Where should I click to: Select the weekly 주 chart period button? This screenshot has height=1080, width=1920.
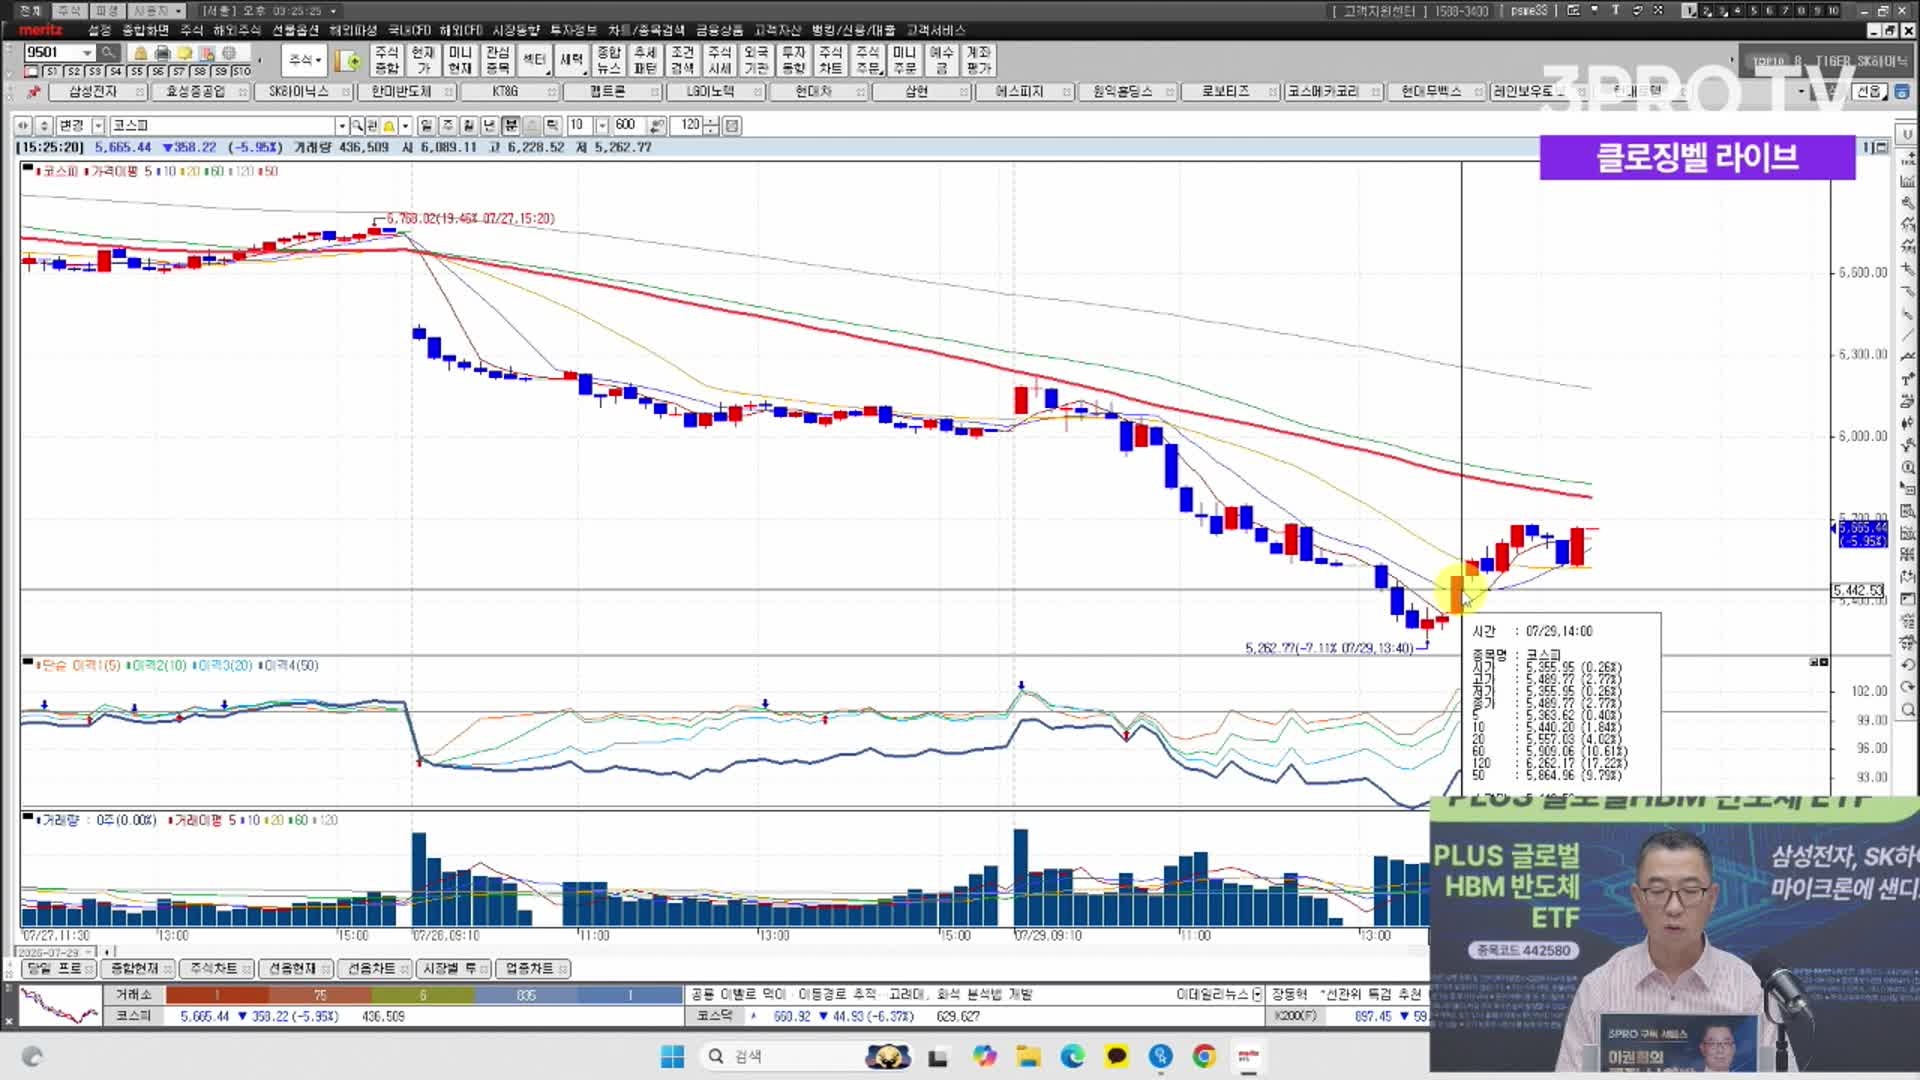(448, 125)
